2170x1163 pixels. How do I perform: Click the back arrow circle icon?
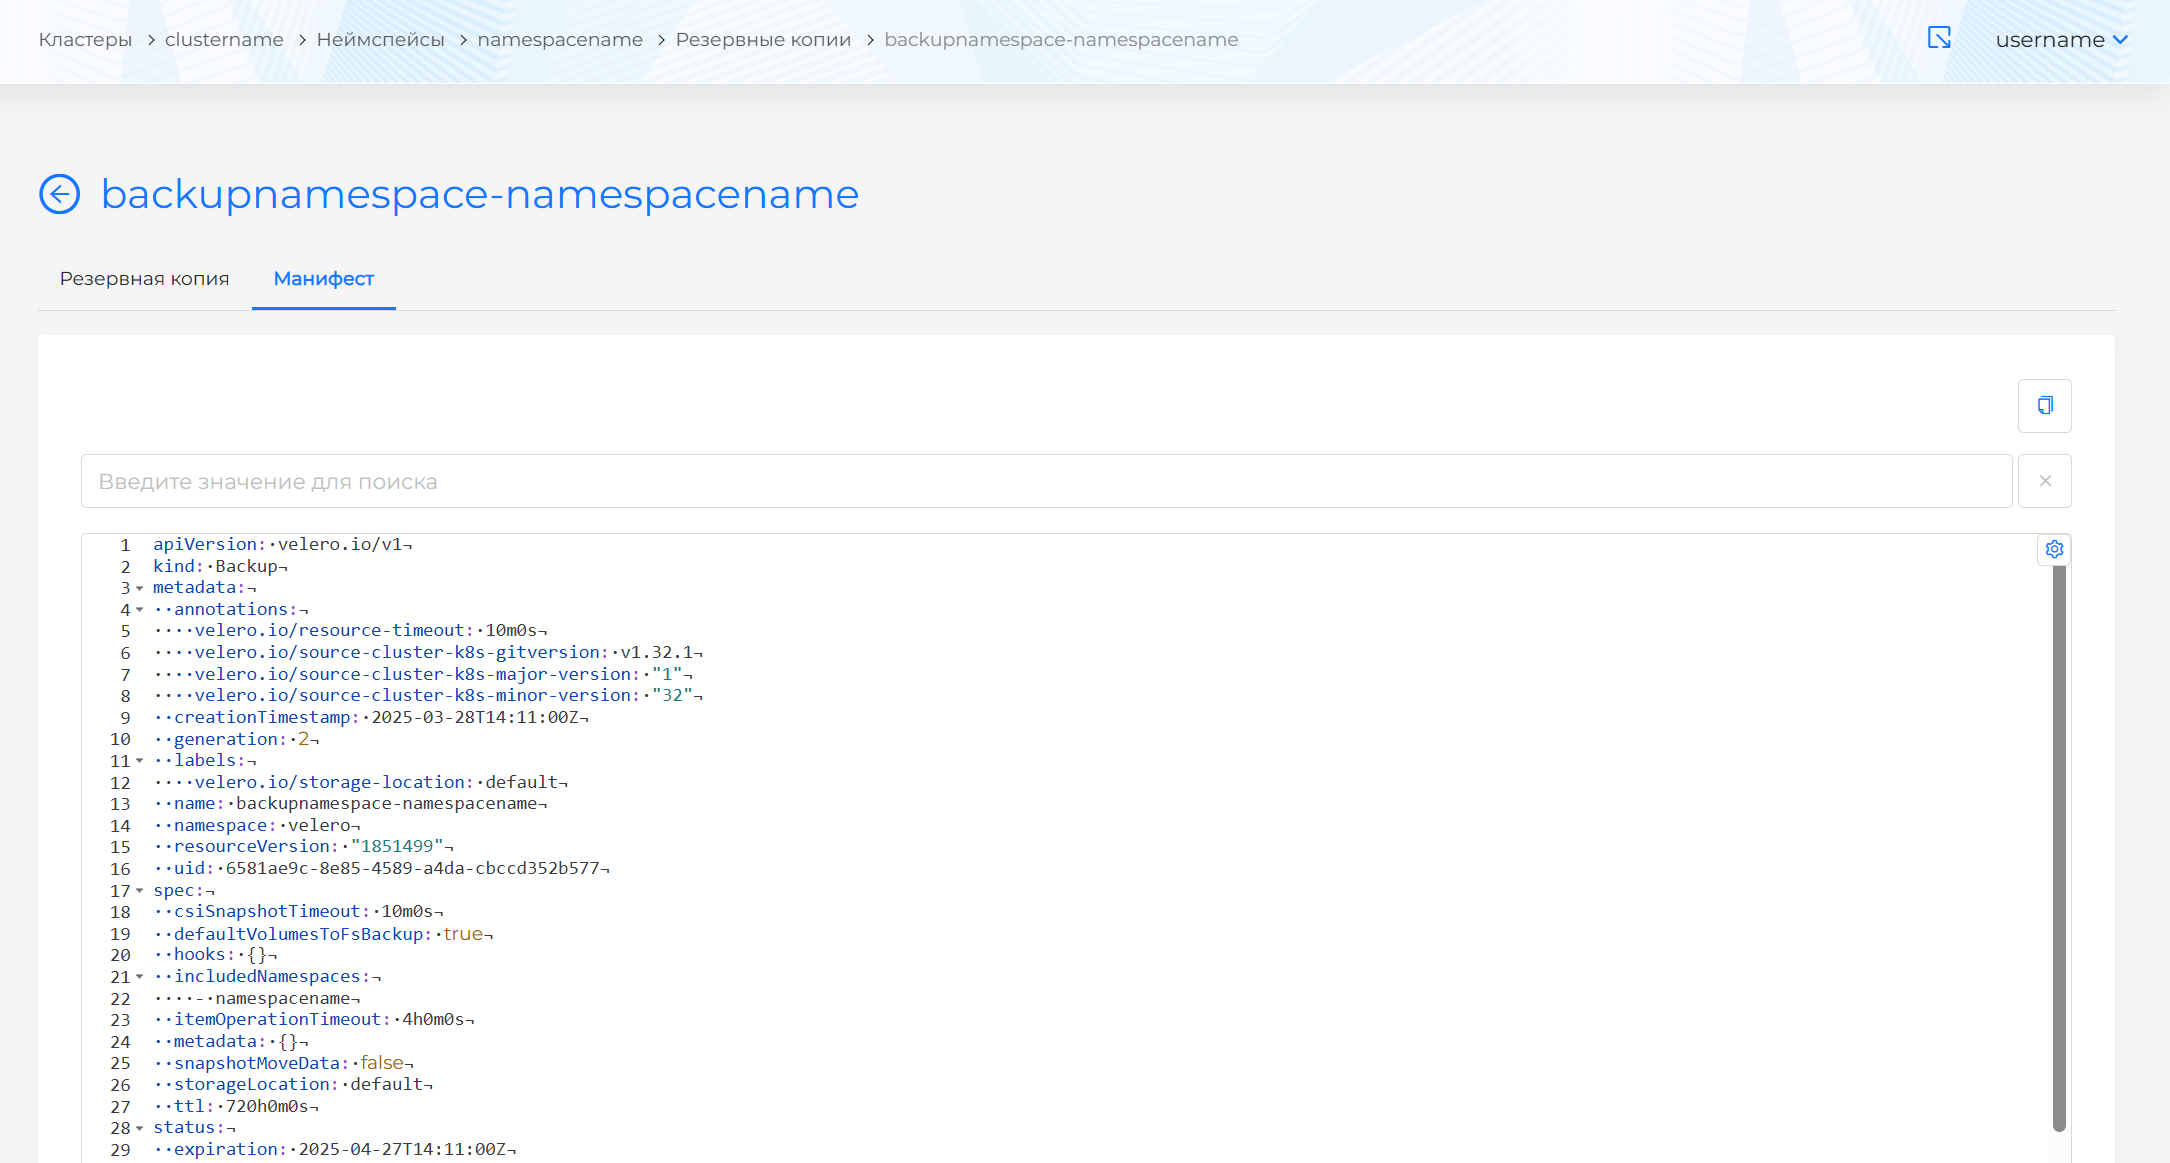coord(59,194)
